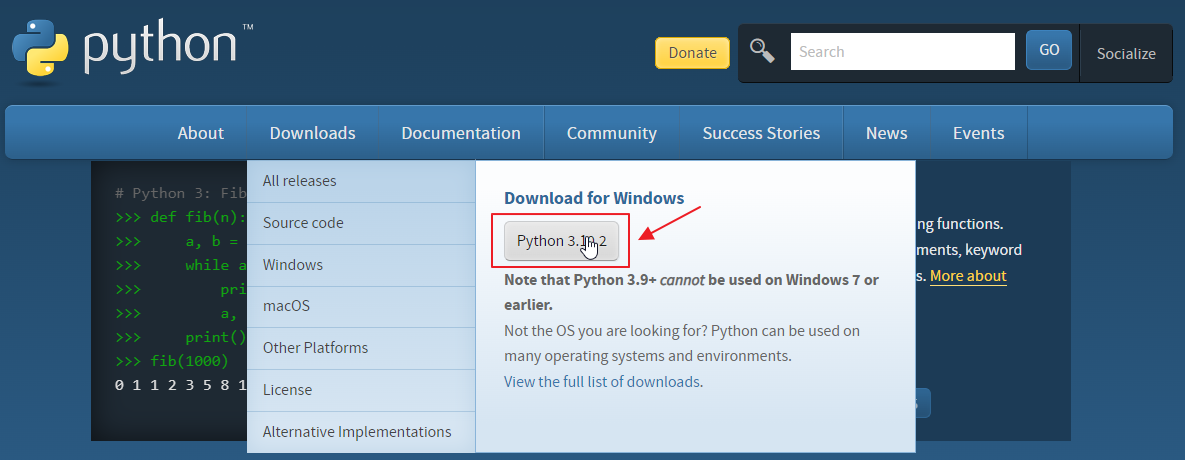Open the Success Stories menu
Screen dimensions: 1185x460
click(x=761, y=133)
